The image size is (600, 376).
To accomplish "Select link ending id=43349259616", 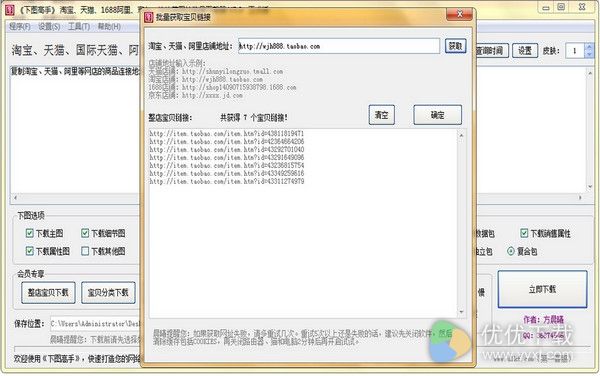I will click(227, 174).
